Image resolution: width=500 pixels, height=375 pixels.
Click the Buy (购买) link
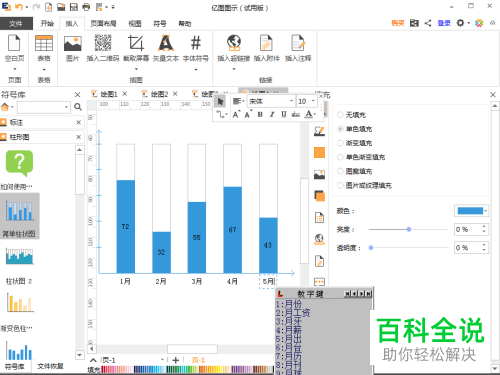(397, 23)
